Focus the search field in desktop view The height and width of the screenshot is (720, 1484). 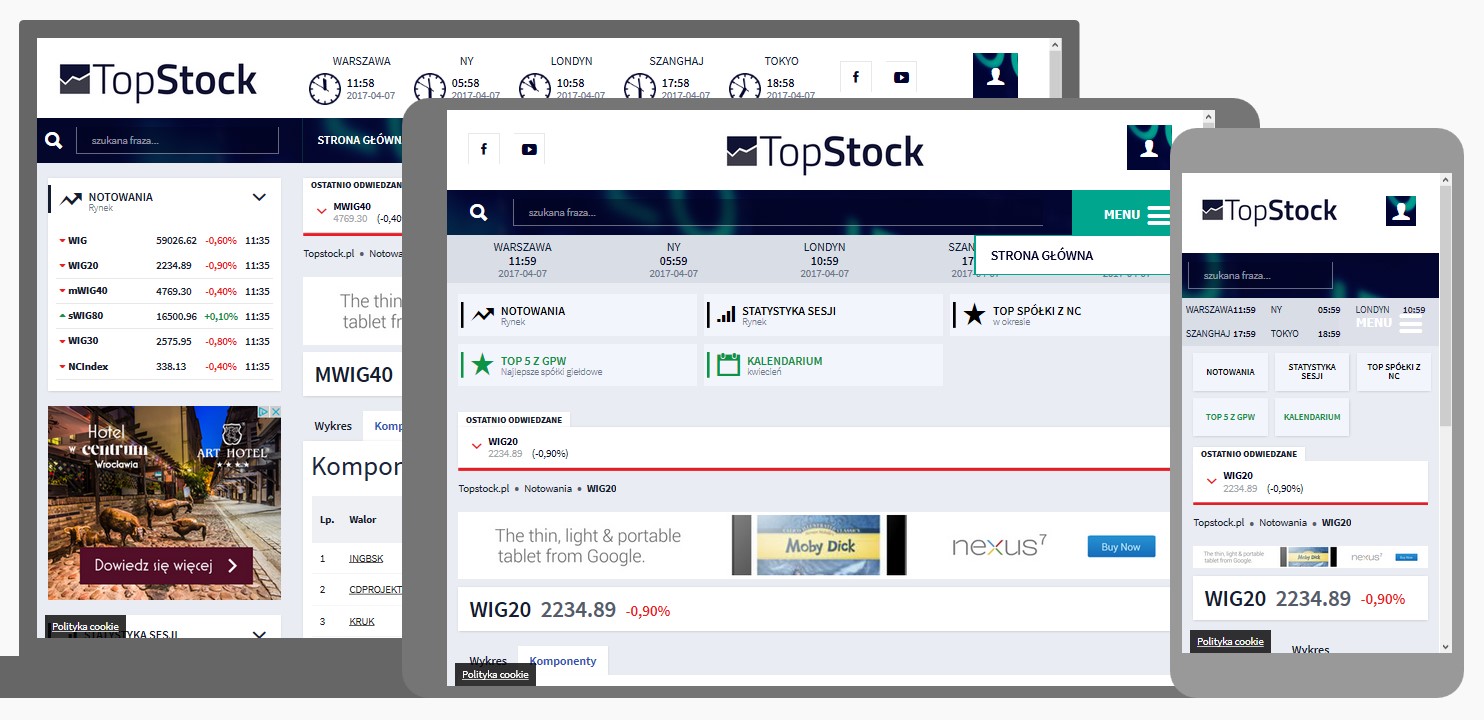(177, 141)
